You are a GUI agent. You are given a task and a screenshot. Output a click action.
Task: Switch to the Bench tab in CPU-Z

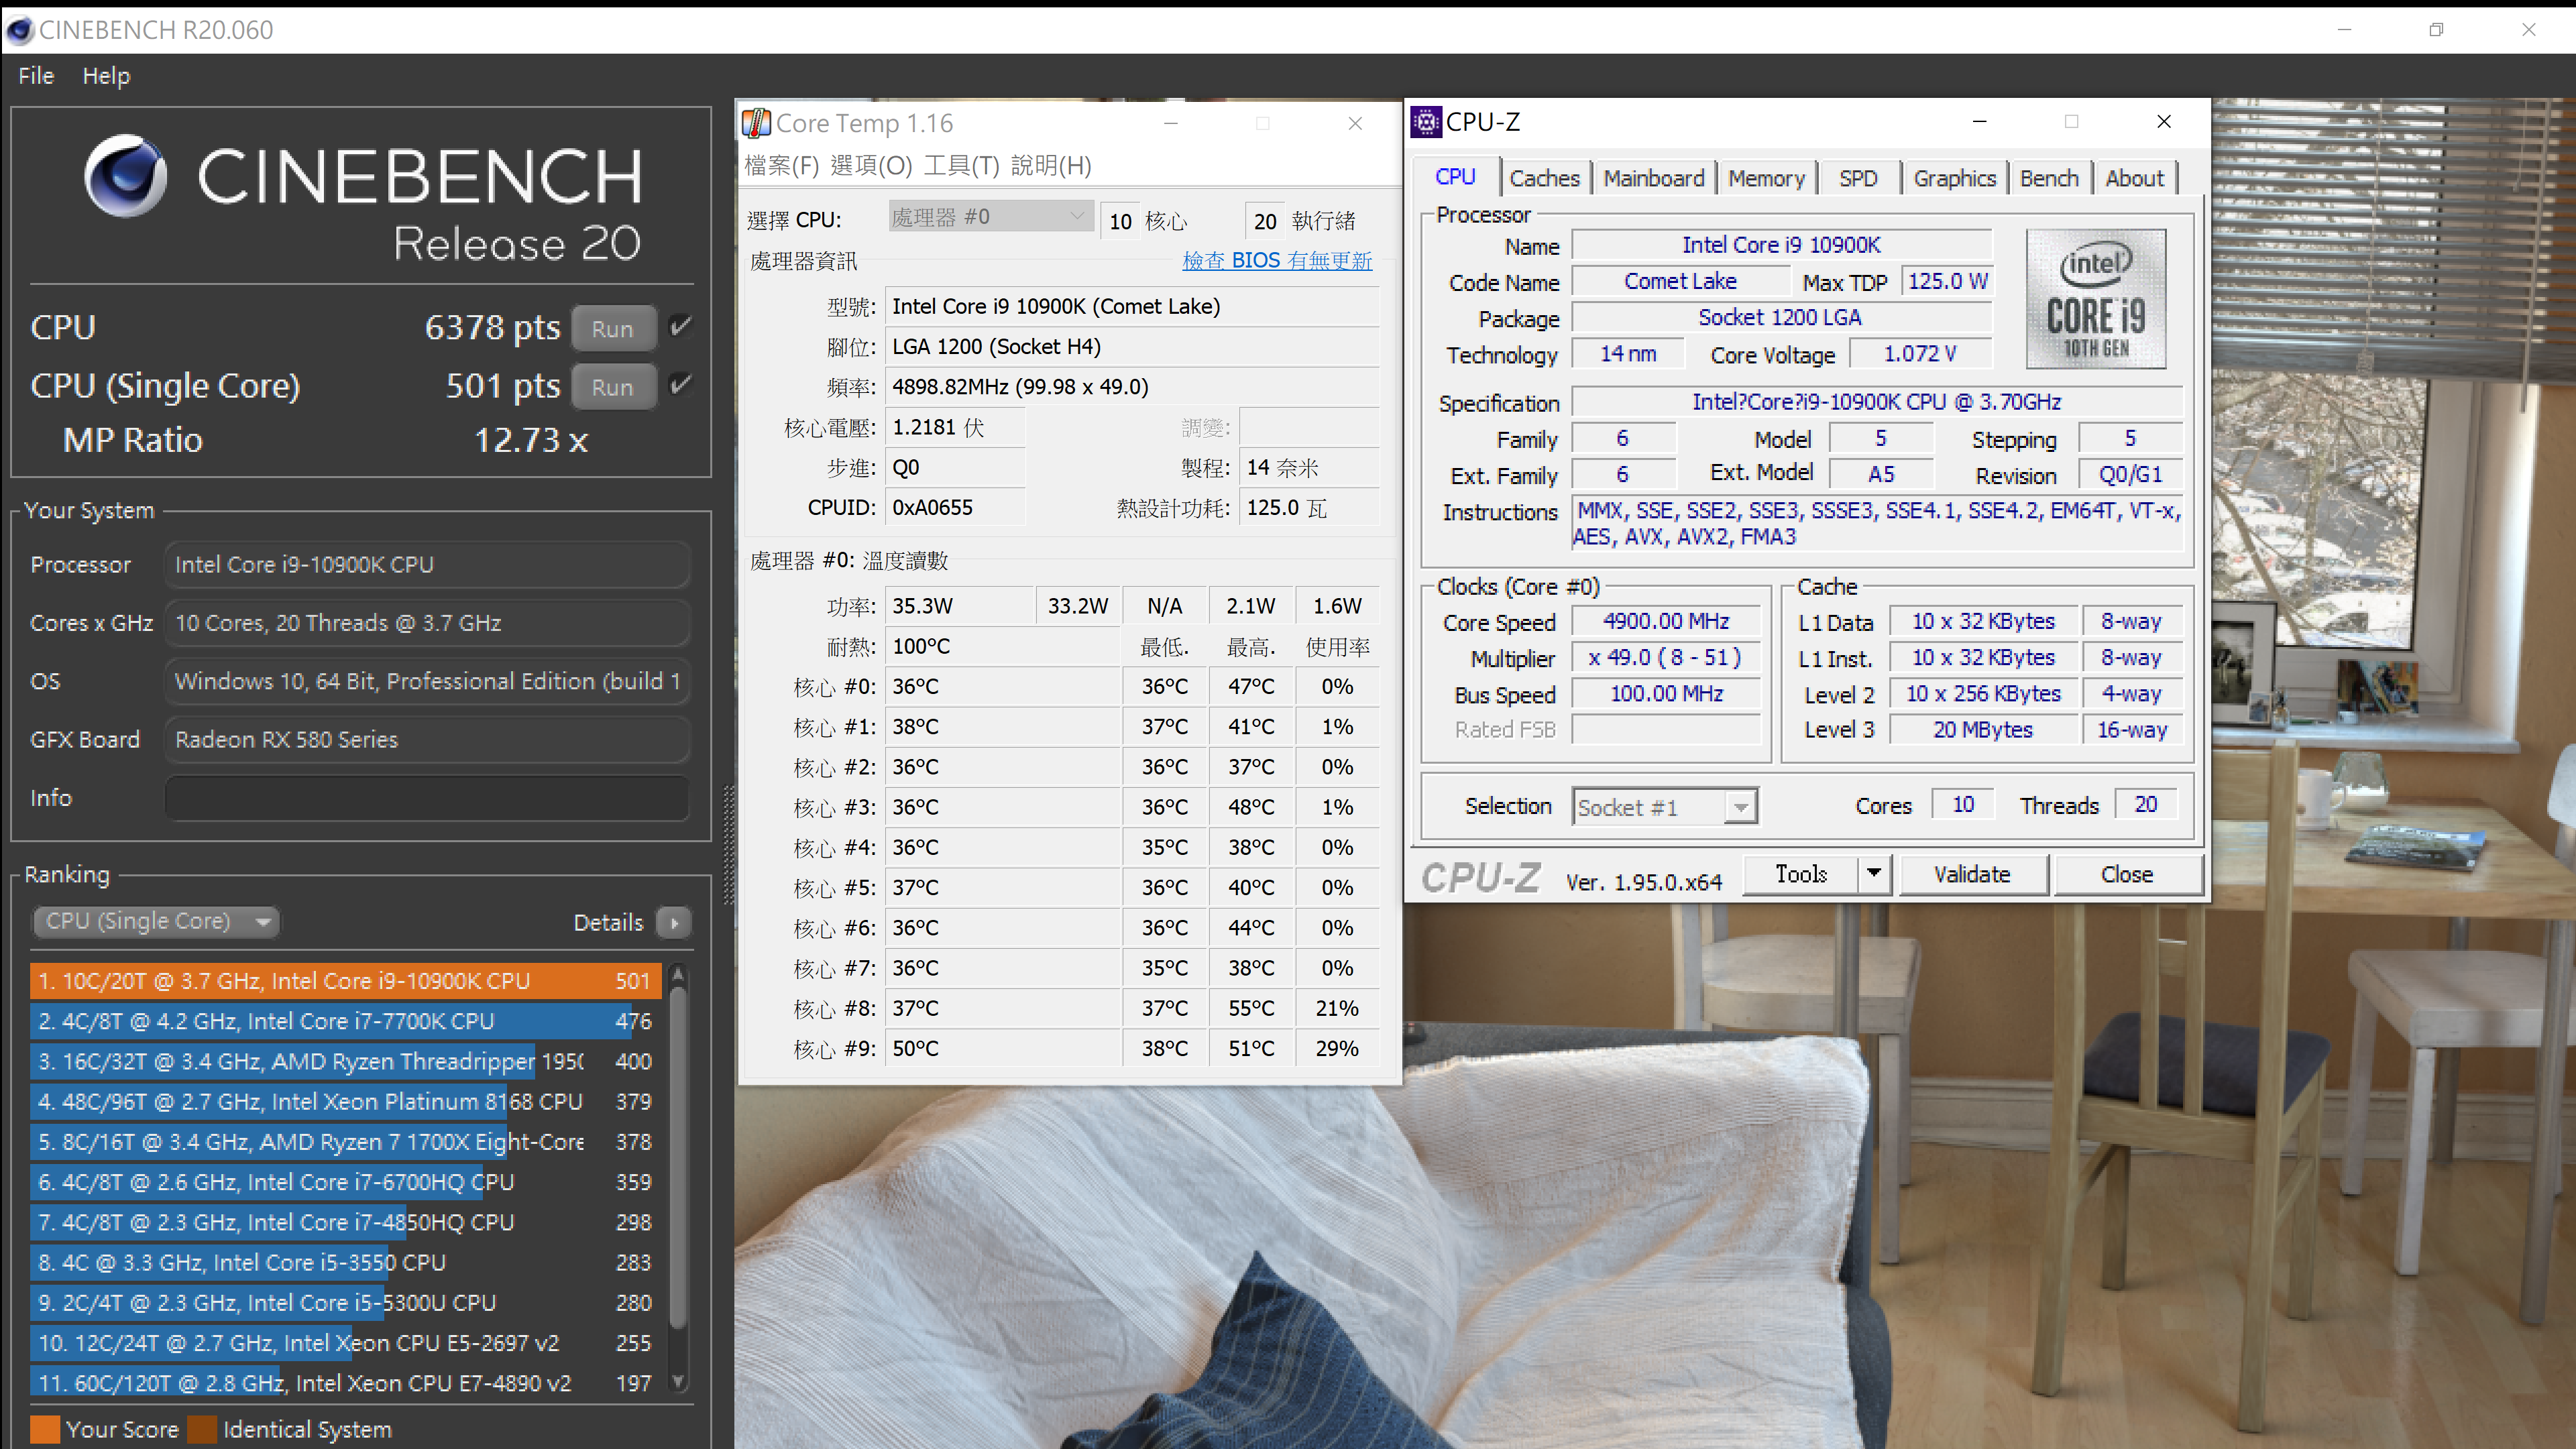coord(2049,178)
